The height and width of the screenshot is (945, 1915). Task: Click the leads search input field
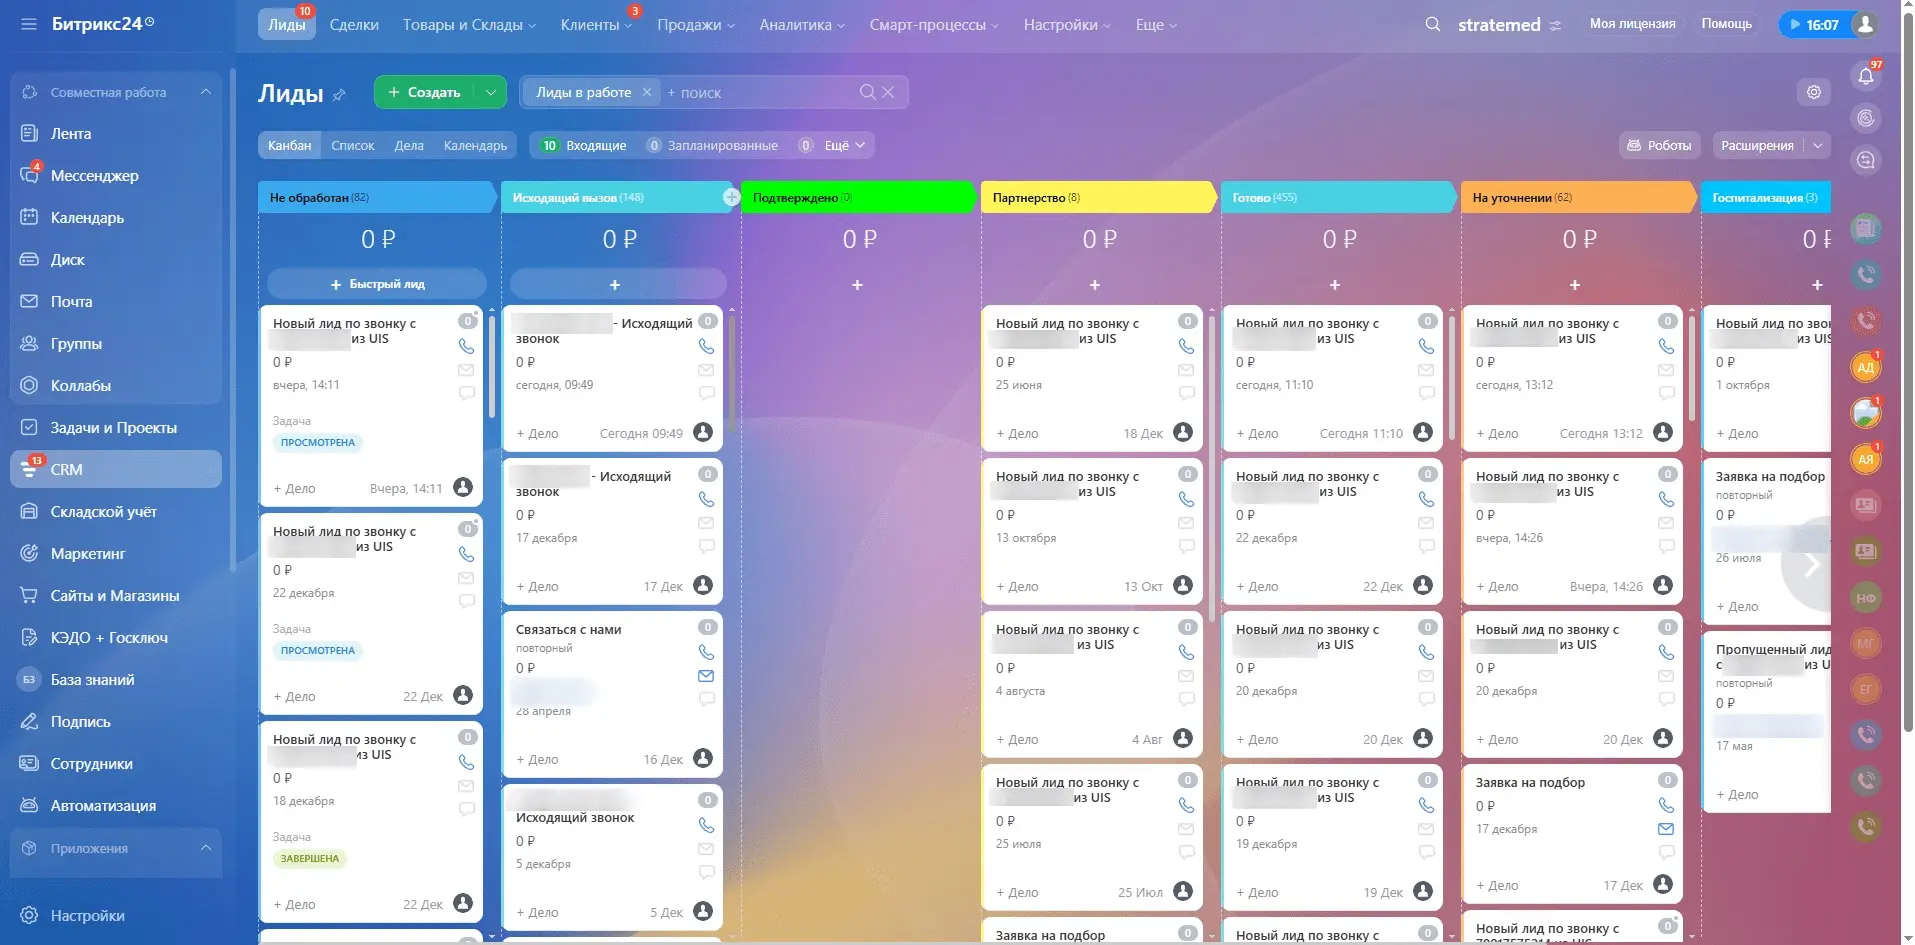(x=760, y=93)
